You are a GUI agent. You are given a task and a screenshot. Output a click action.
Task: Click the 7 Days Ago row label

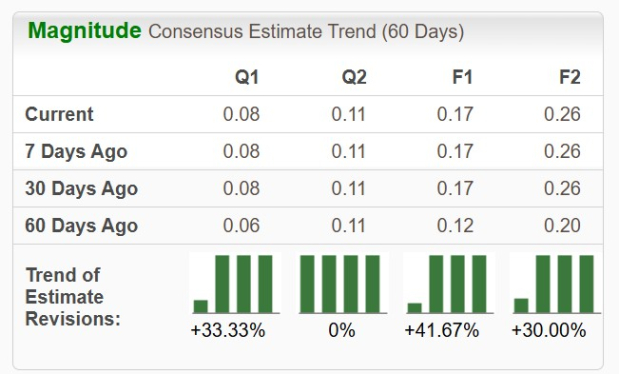[x=76, y=152]
